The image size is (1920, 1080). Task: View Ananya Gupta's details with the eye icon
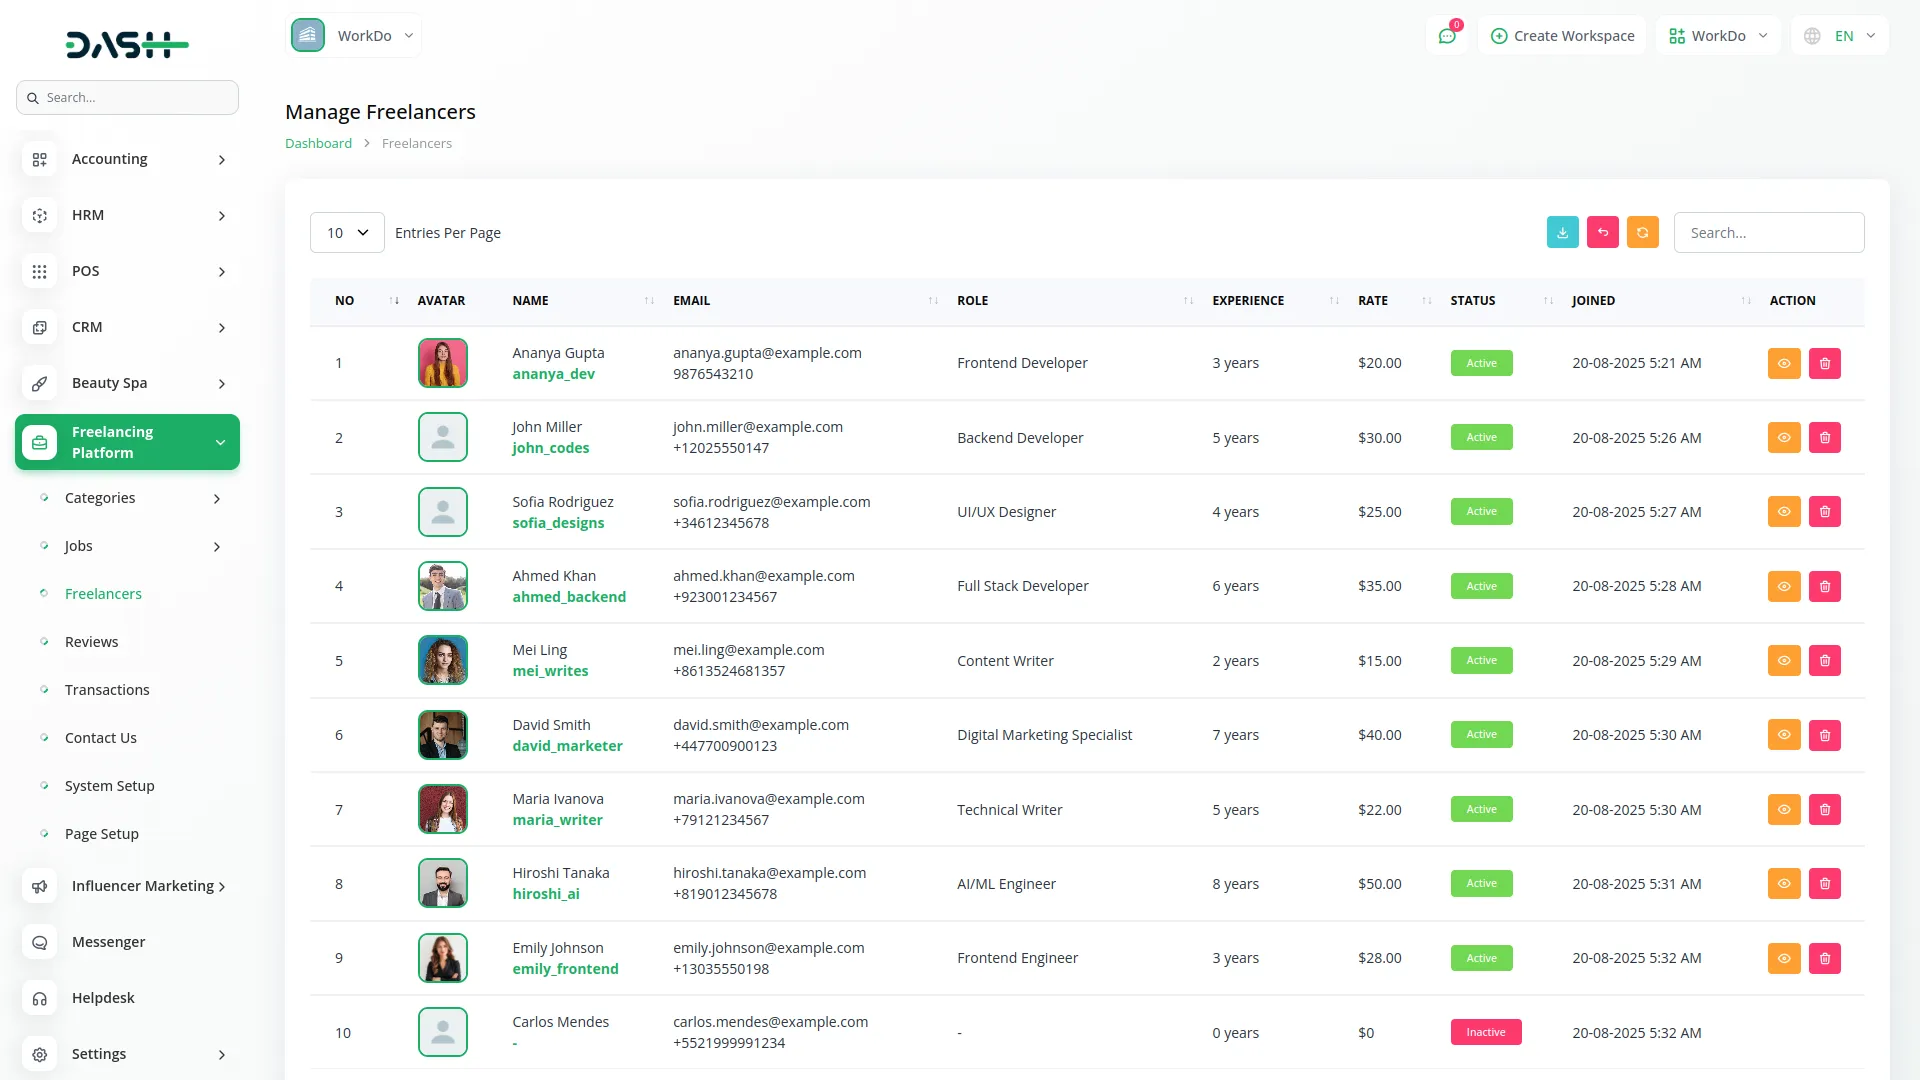[x=1784, y=363]
